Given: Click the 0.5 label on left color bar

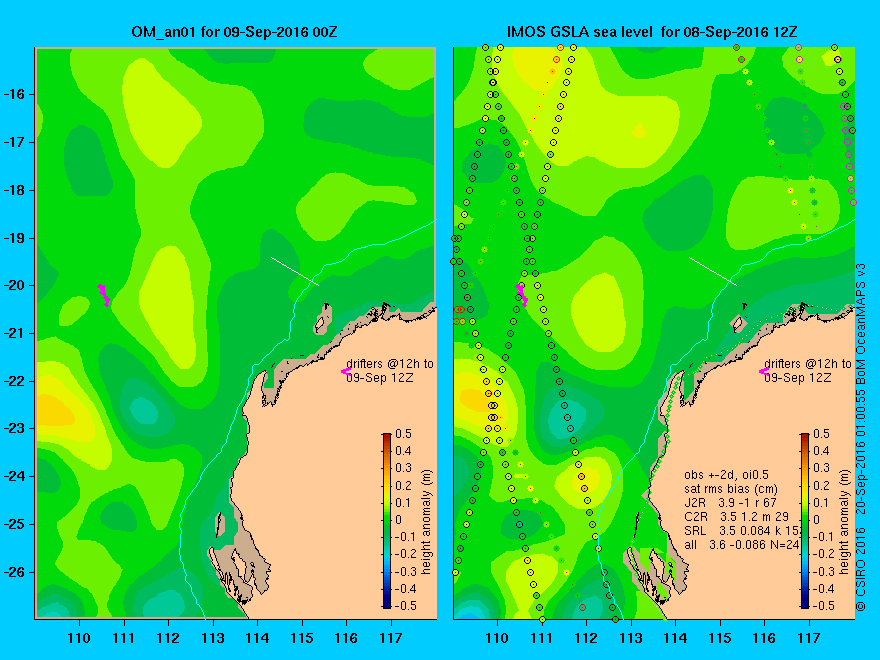Looking at the screenshot, I should [404, 434].
